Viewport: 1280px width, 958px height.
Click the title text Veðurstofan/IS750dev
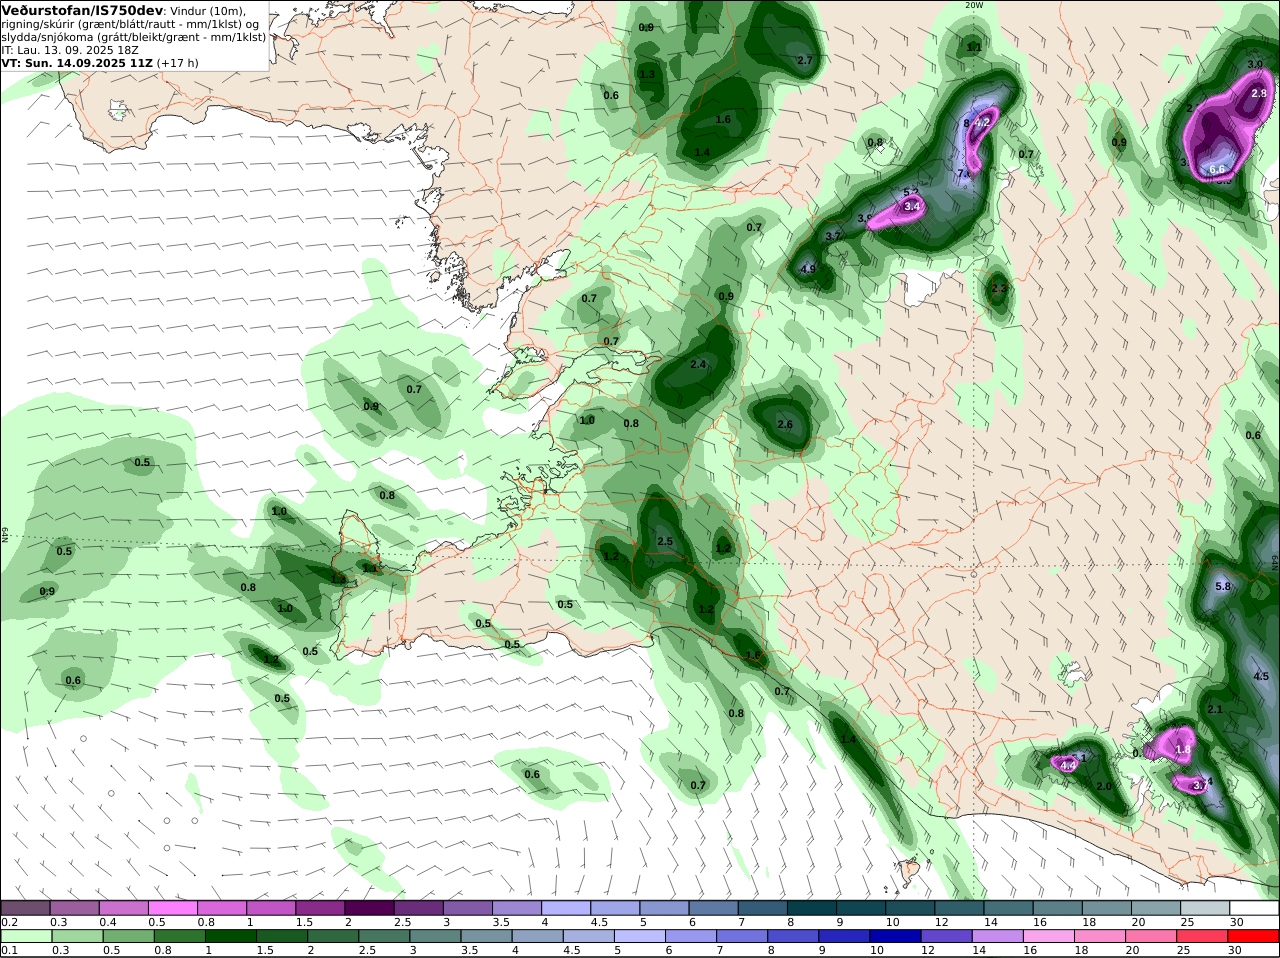[82, 10]
